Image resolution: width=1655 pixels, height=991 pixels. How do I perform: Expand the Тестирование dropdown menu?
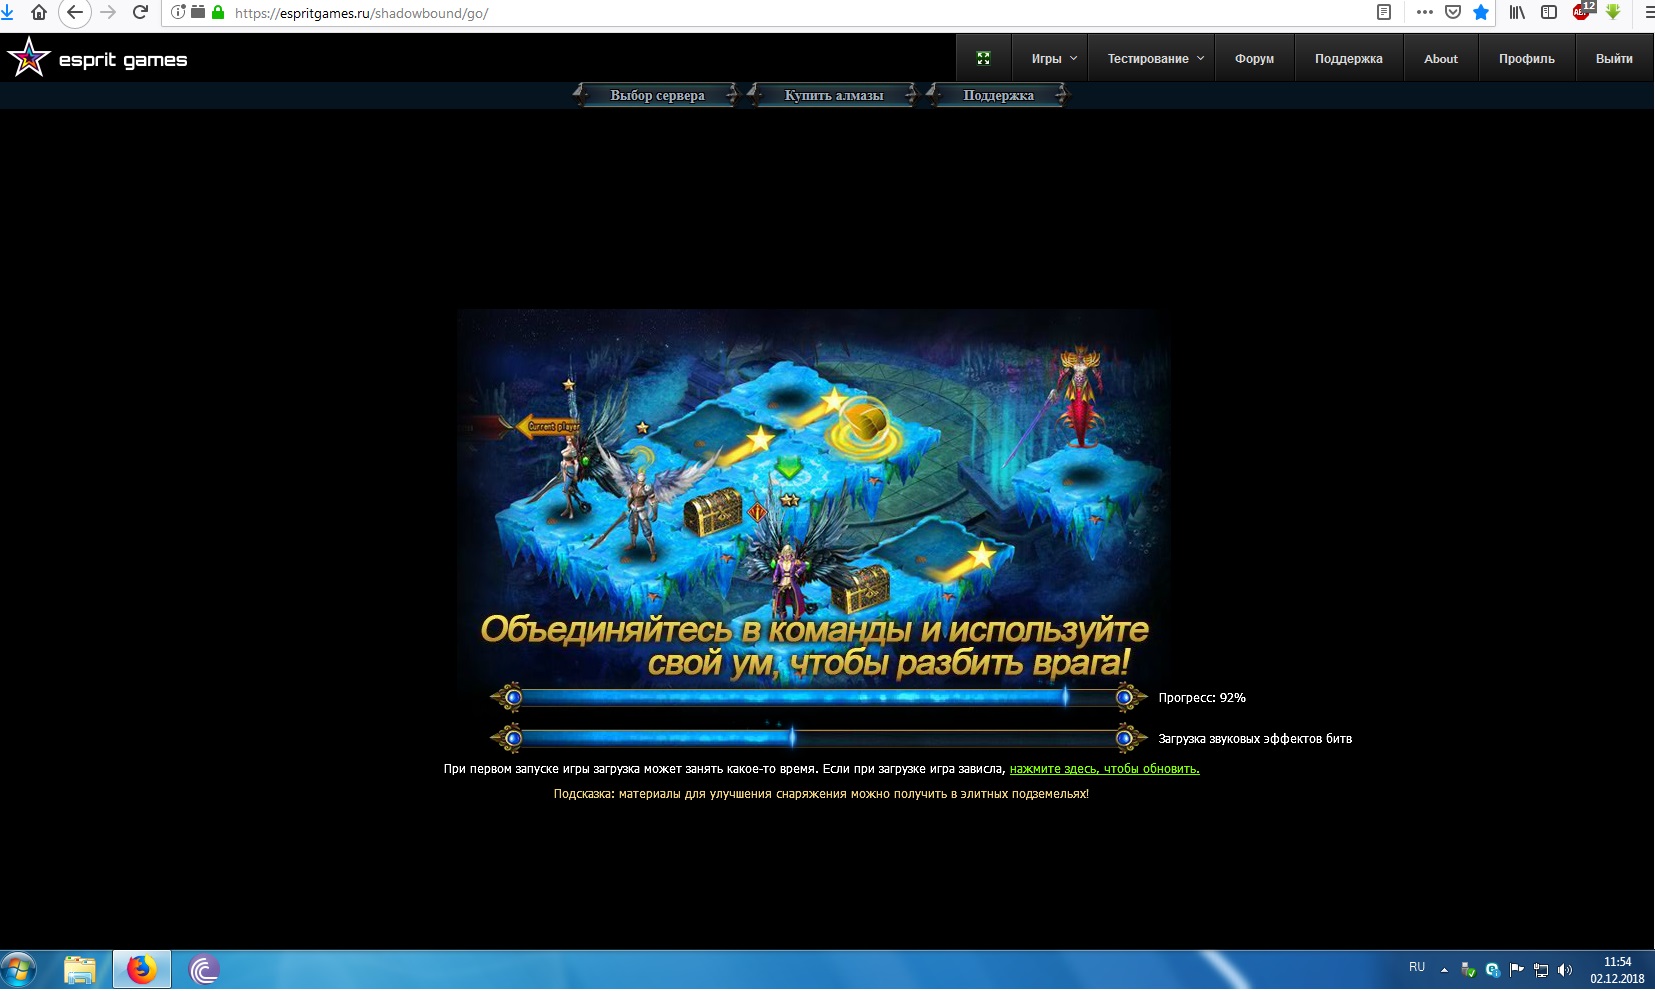(1155, 59)
